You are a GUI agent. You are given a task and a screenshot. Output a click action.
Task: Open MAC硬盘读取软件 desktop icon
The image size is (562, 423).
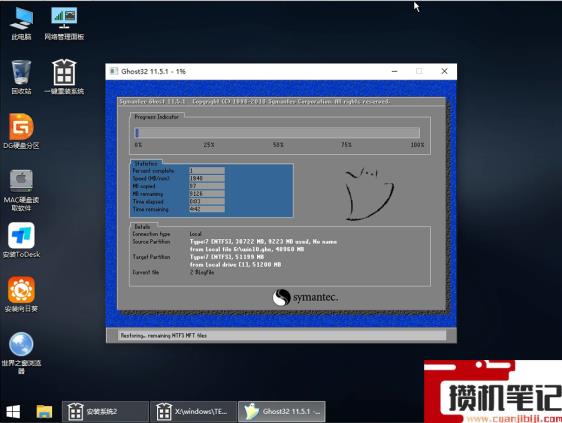[21, 190]
